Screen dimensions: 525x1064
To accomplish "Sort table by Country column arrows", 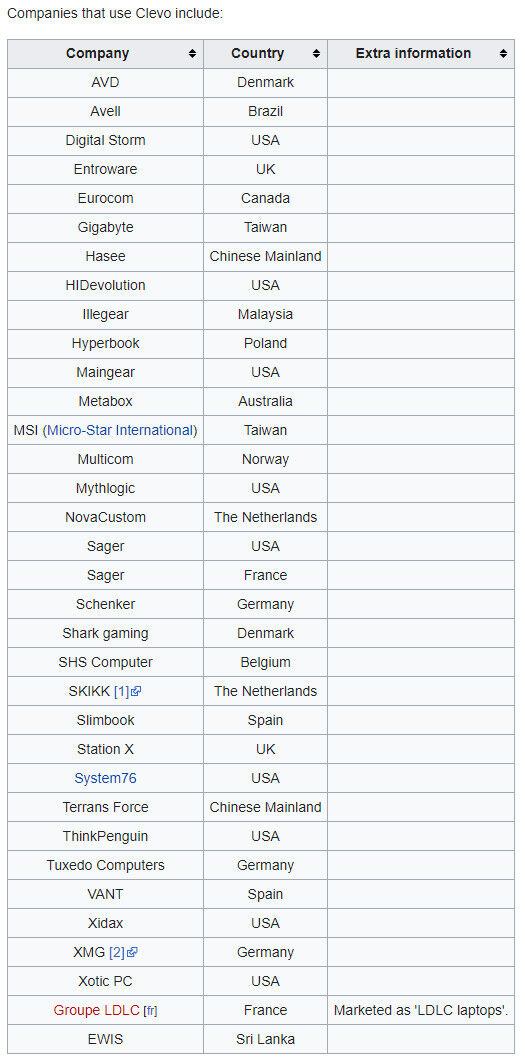I will pos(316,54).
